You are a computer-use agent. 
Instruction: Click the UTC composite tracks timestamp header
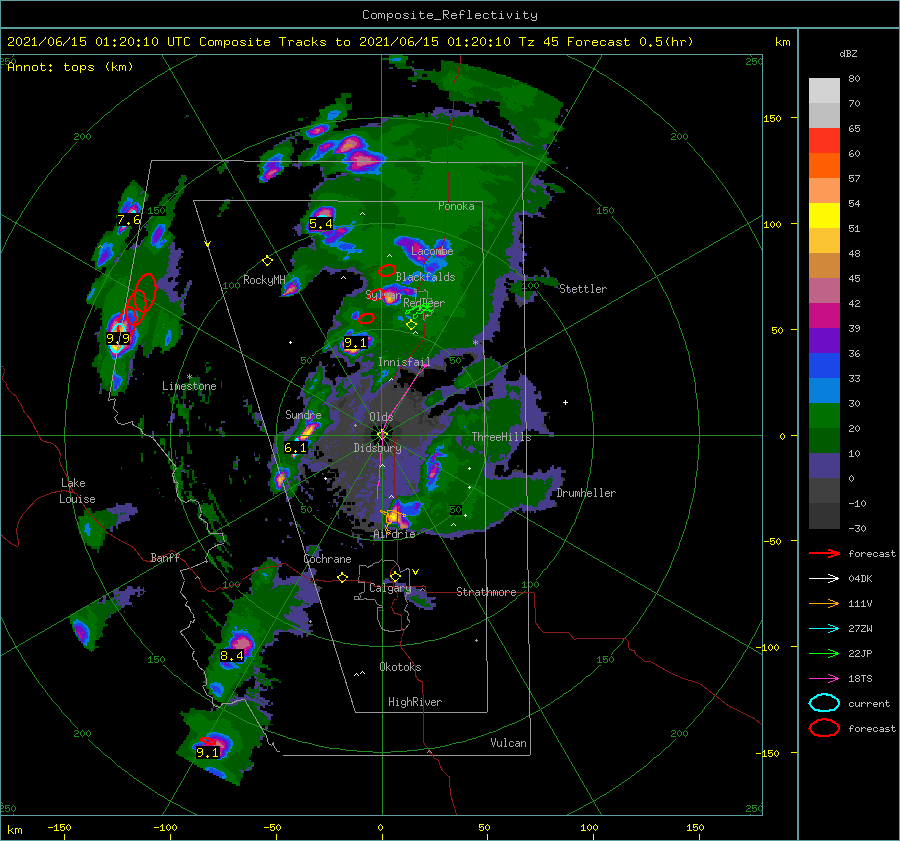pyautogui.click(x=350, y=42)
